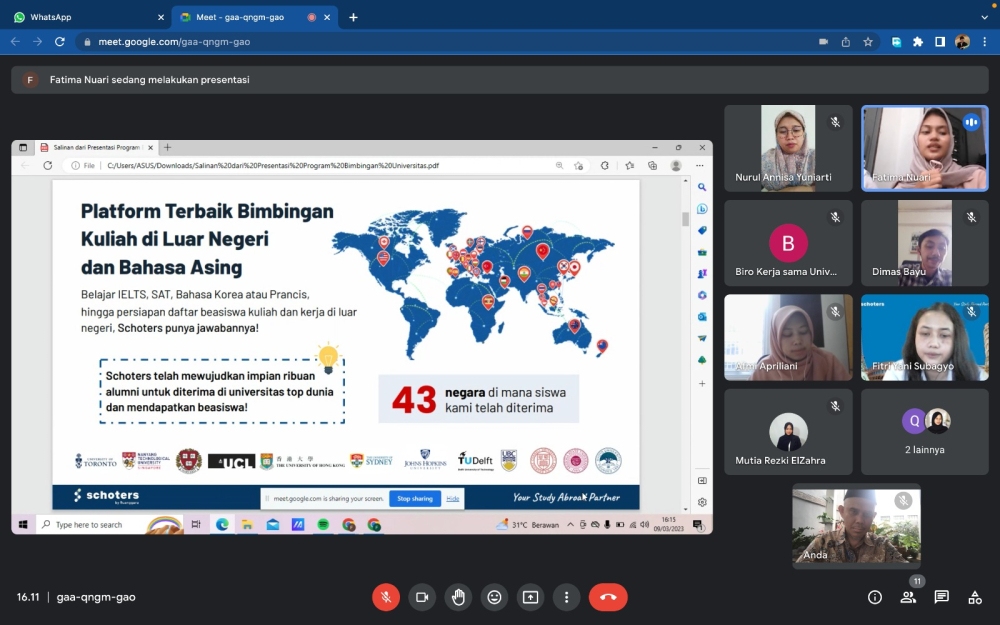This screenshot has height=625, width=1000.
Task: Select Fatima Nuari presenter video tile
Action: click(x=925, y=149)
